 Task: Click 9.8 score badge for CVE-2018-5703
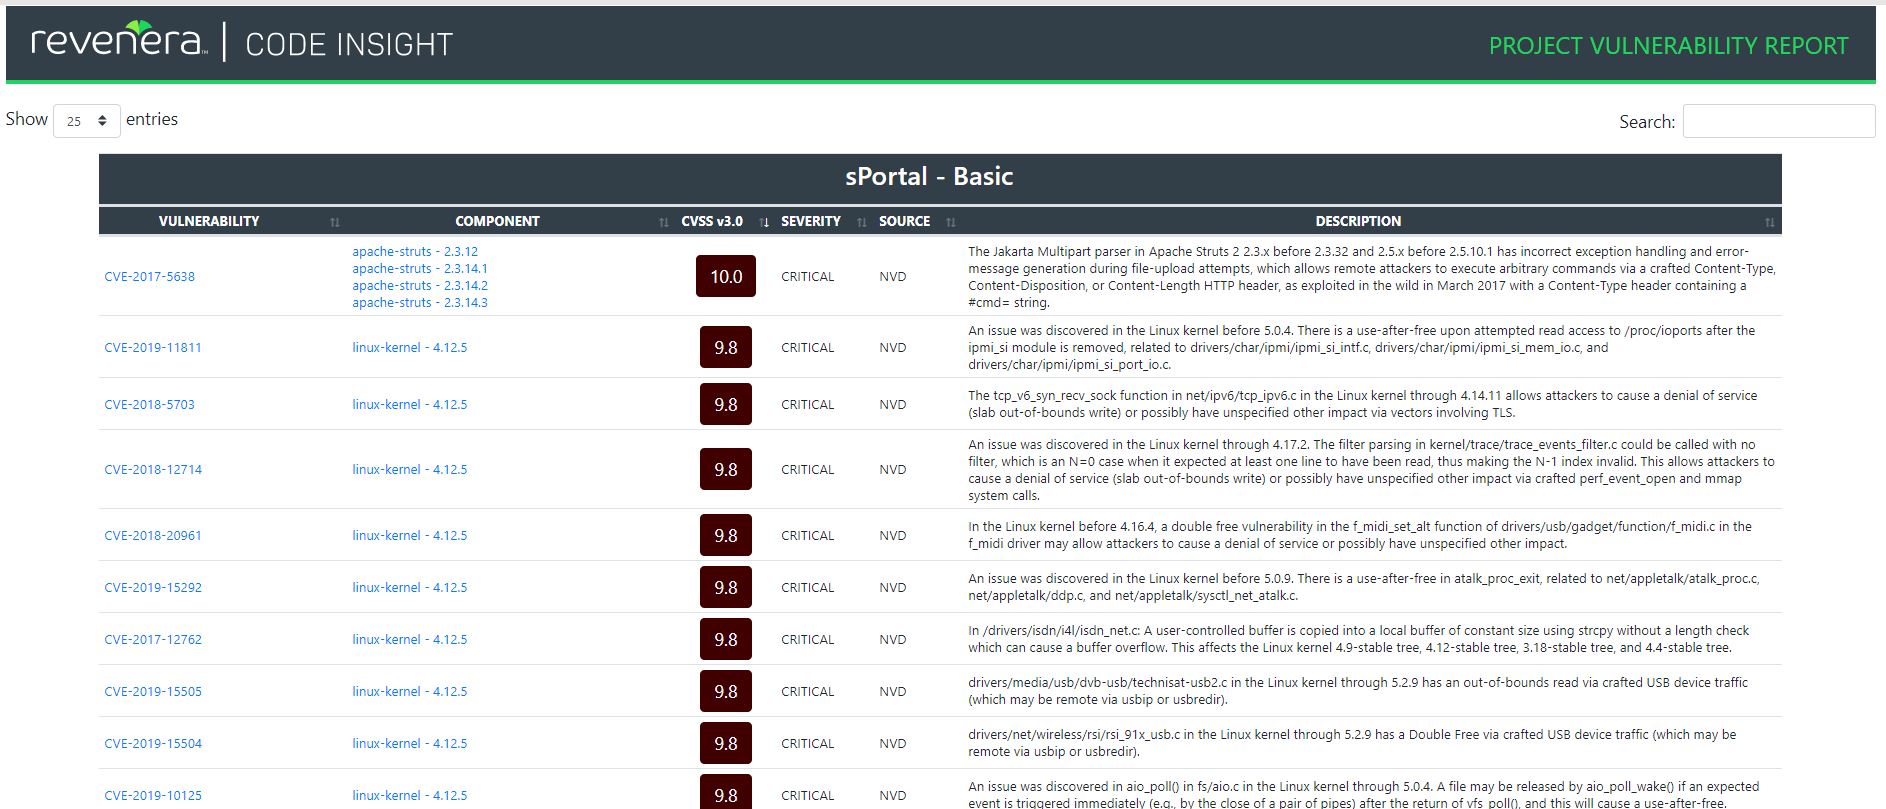[726, 405]
